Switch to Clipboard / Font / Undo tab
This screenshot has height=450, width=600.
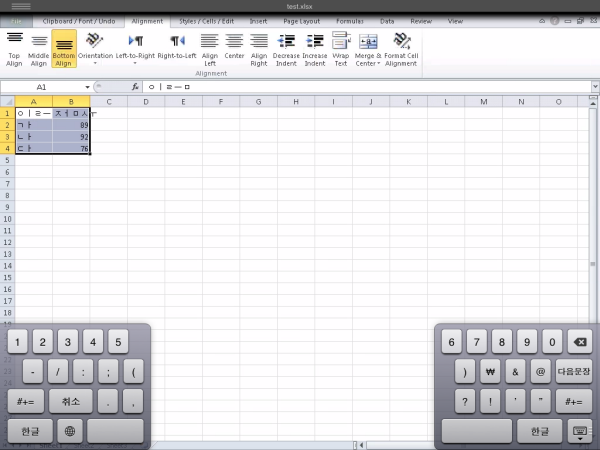pos(79,21)
